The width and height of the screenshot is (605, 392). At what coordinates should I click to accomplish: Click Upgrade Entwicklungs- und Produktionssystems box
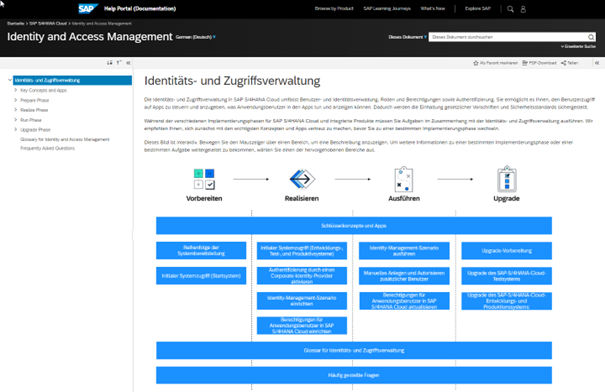tap(507, 301)
